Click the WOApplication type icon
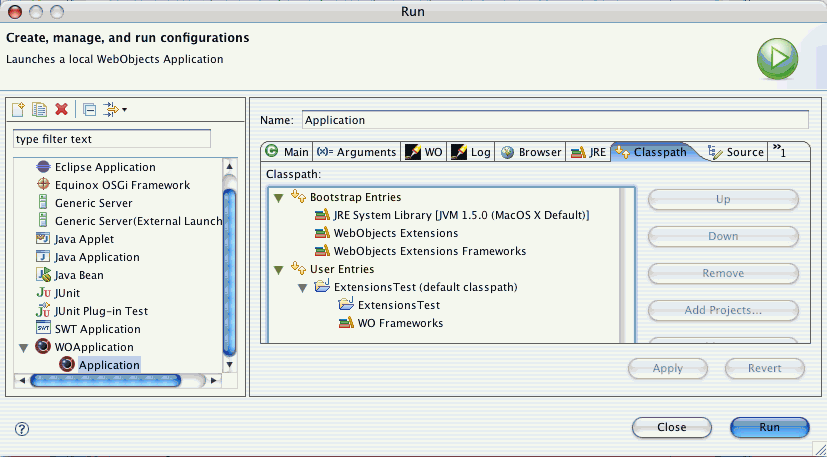Viewport: 827px width, 457px height. pyautogui.click(x=43, y=347)
